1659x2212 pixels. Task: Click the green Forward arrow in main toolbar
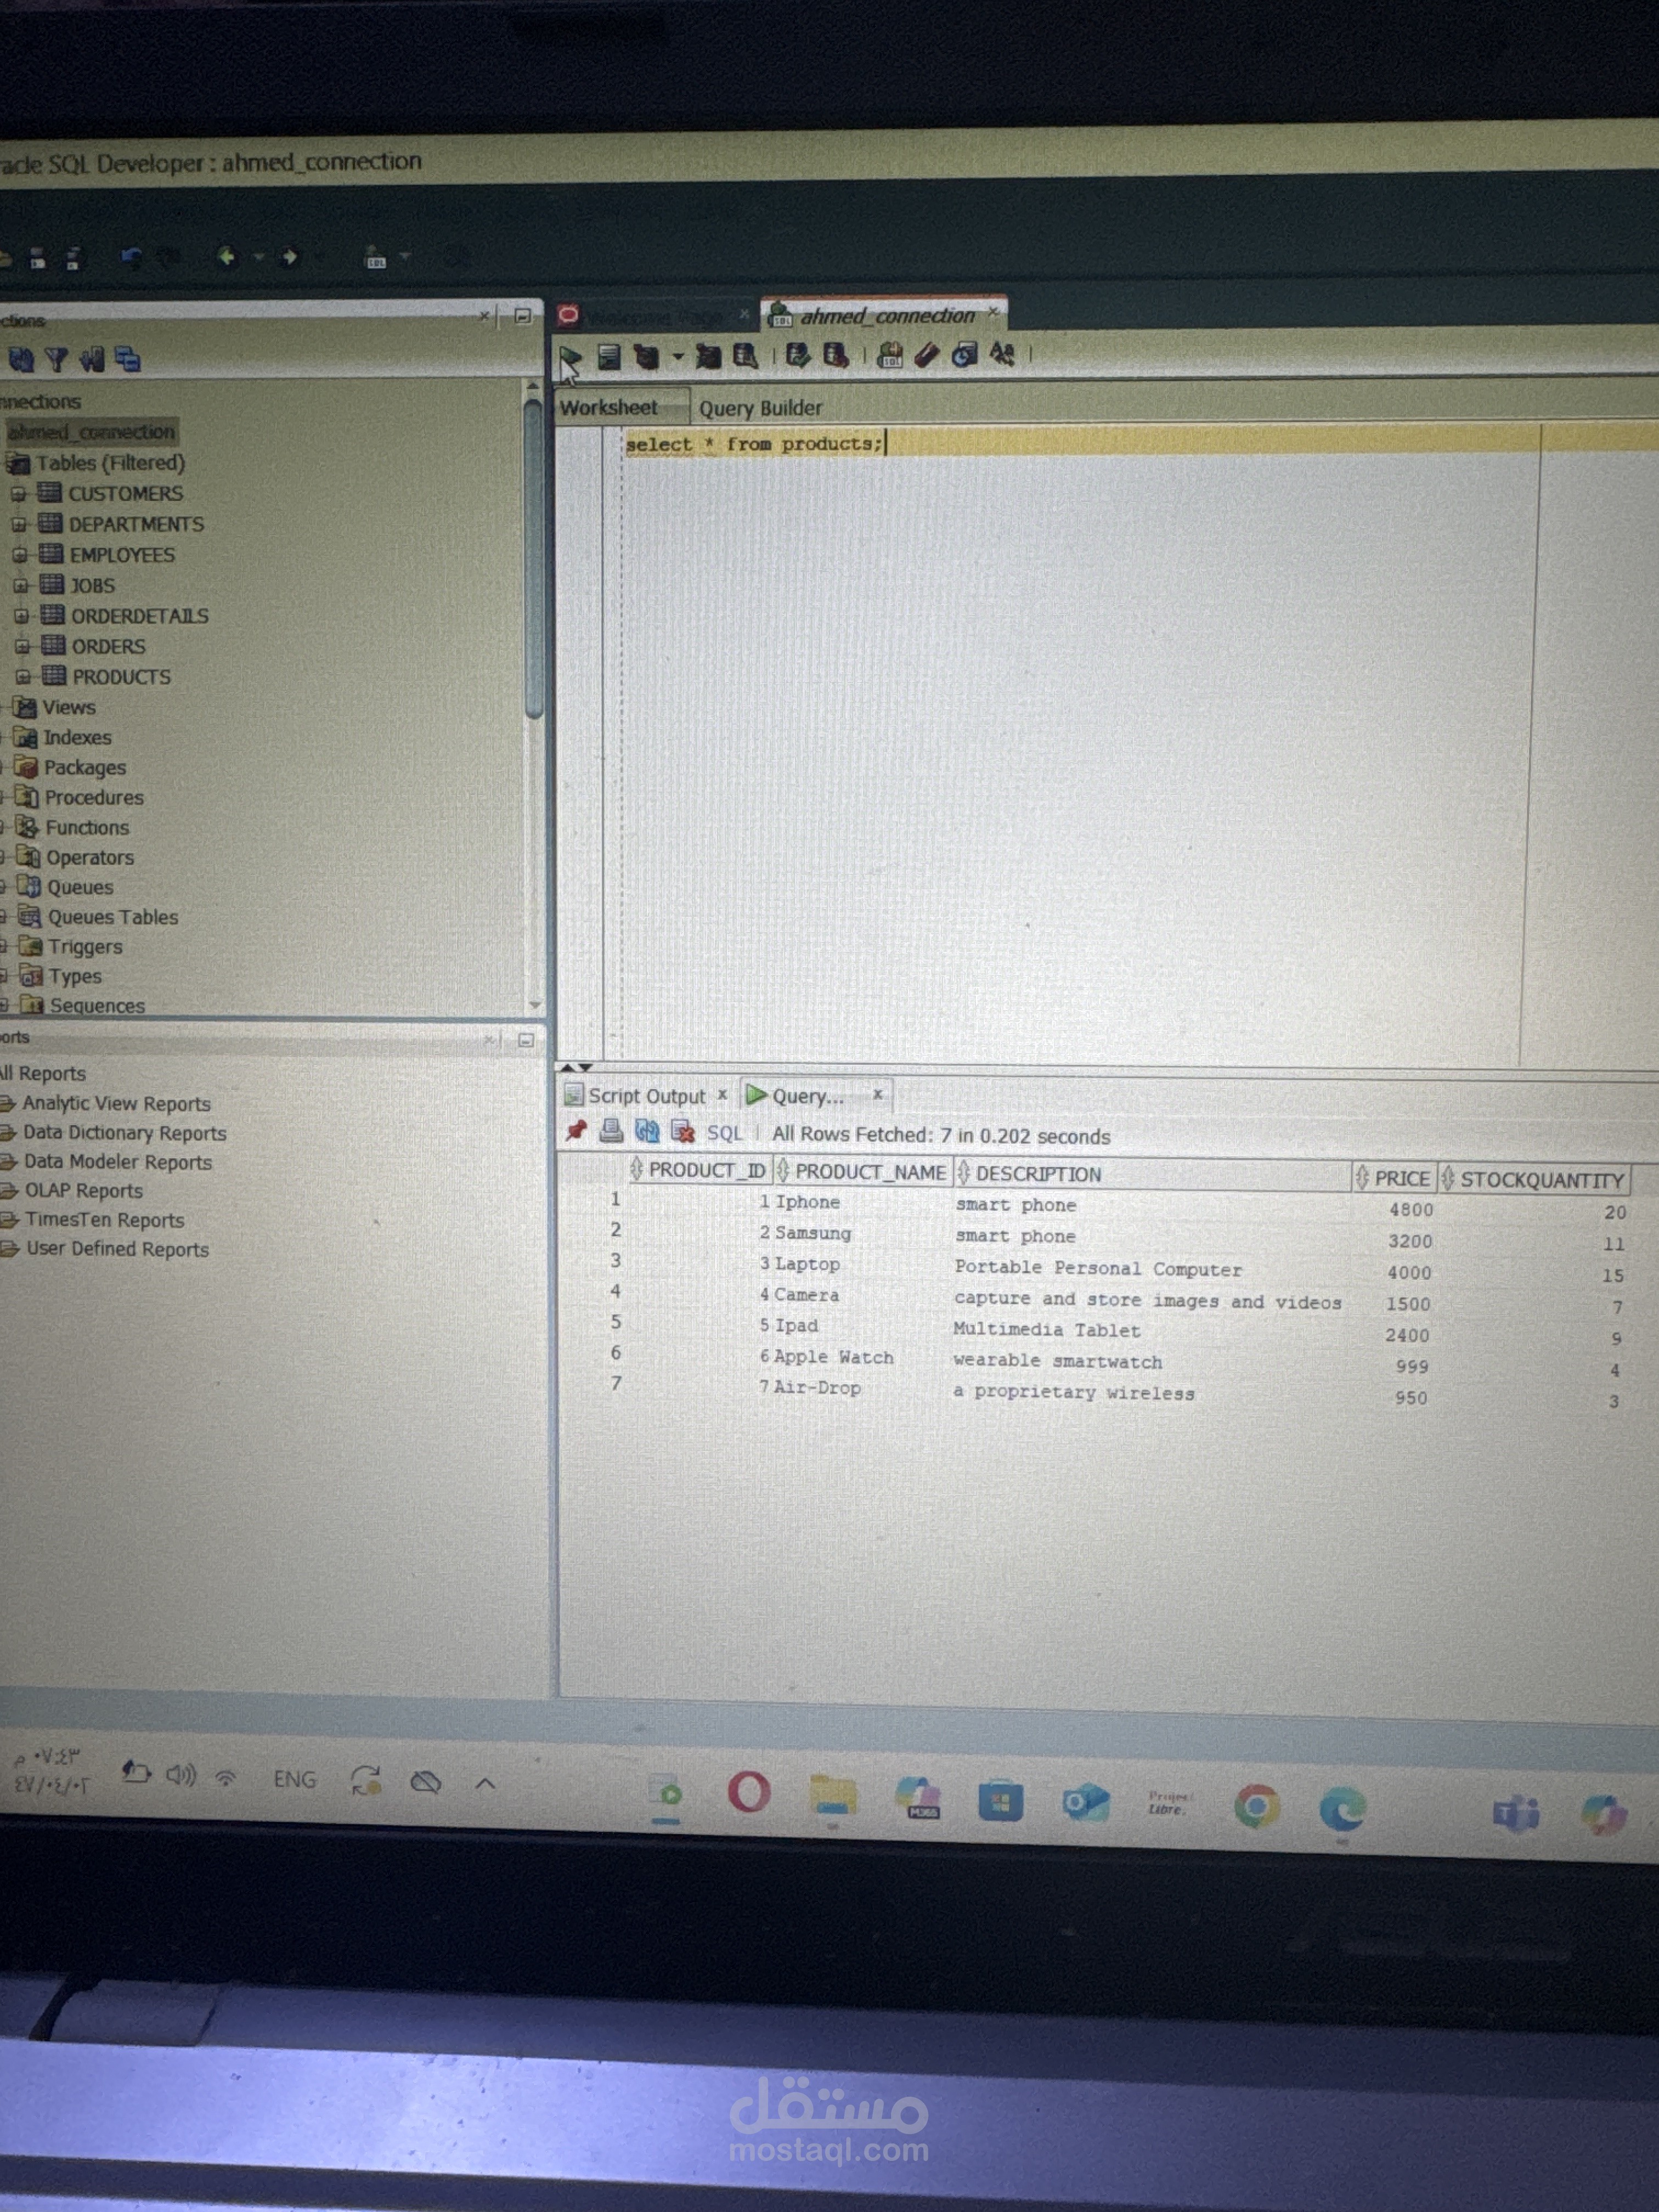tap(290, 258)
